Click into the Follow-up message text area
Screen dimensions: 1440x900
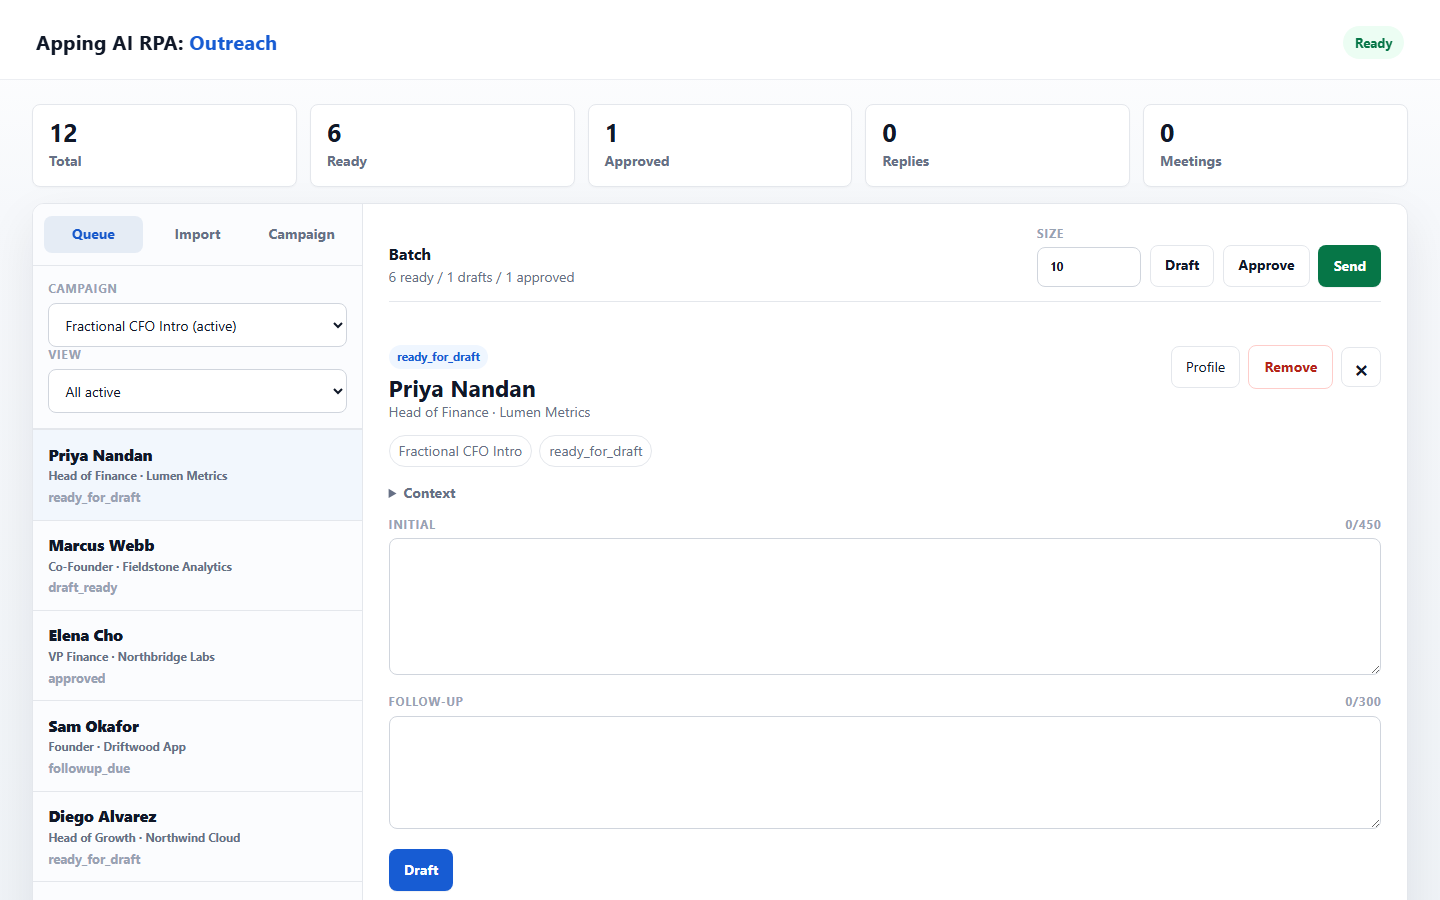click(x=884, y=772)
